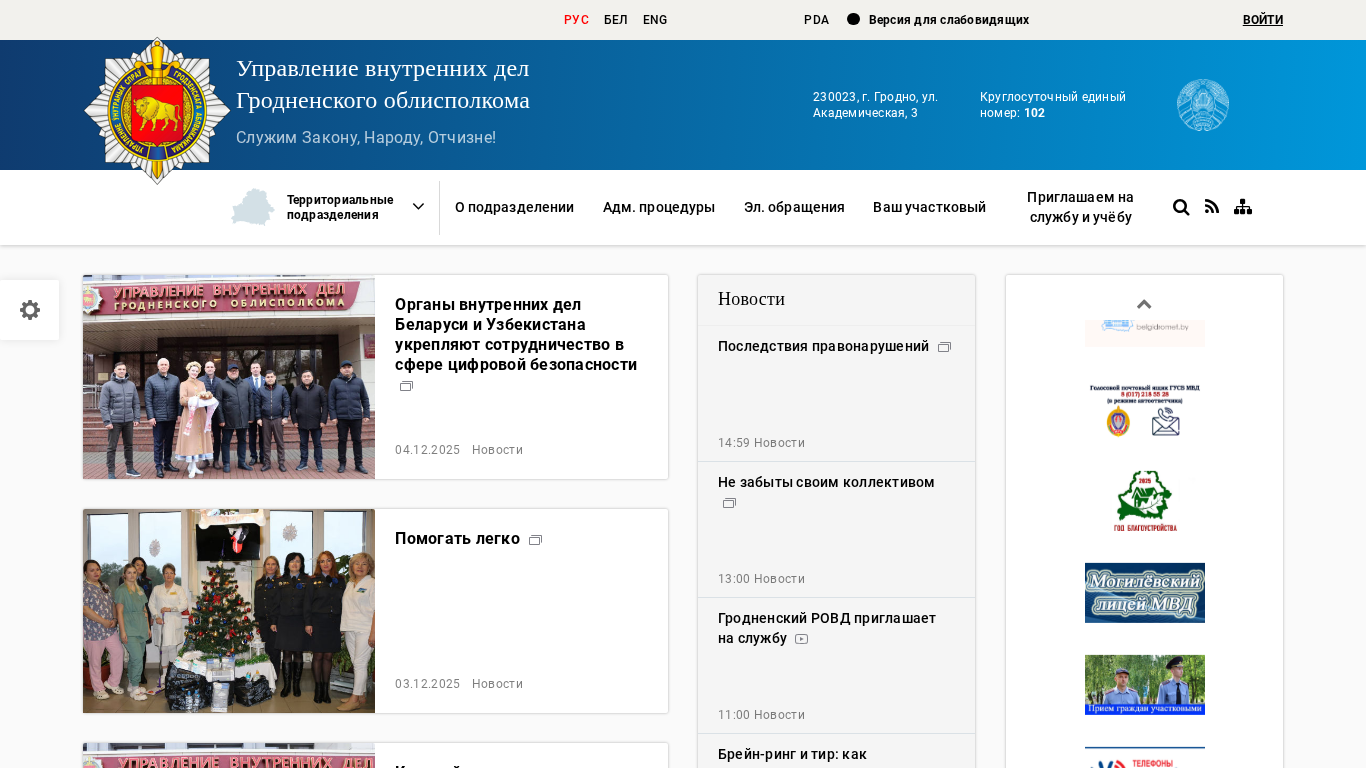
Task: Open the Эл. обращения menu
Action: 794,207
